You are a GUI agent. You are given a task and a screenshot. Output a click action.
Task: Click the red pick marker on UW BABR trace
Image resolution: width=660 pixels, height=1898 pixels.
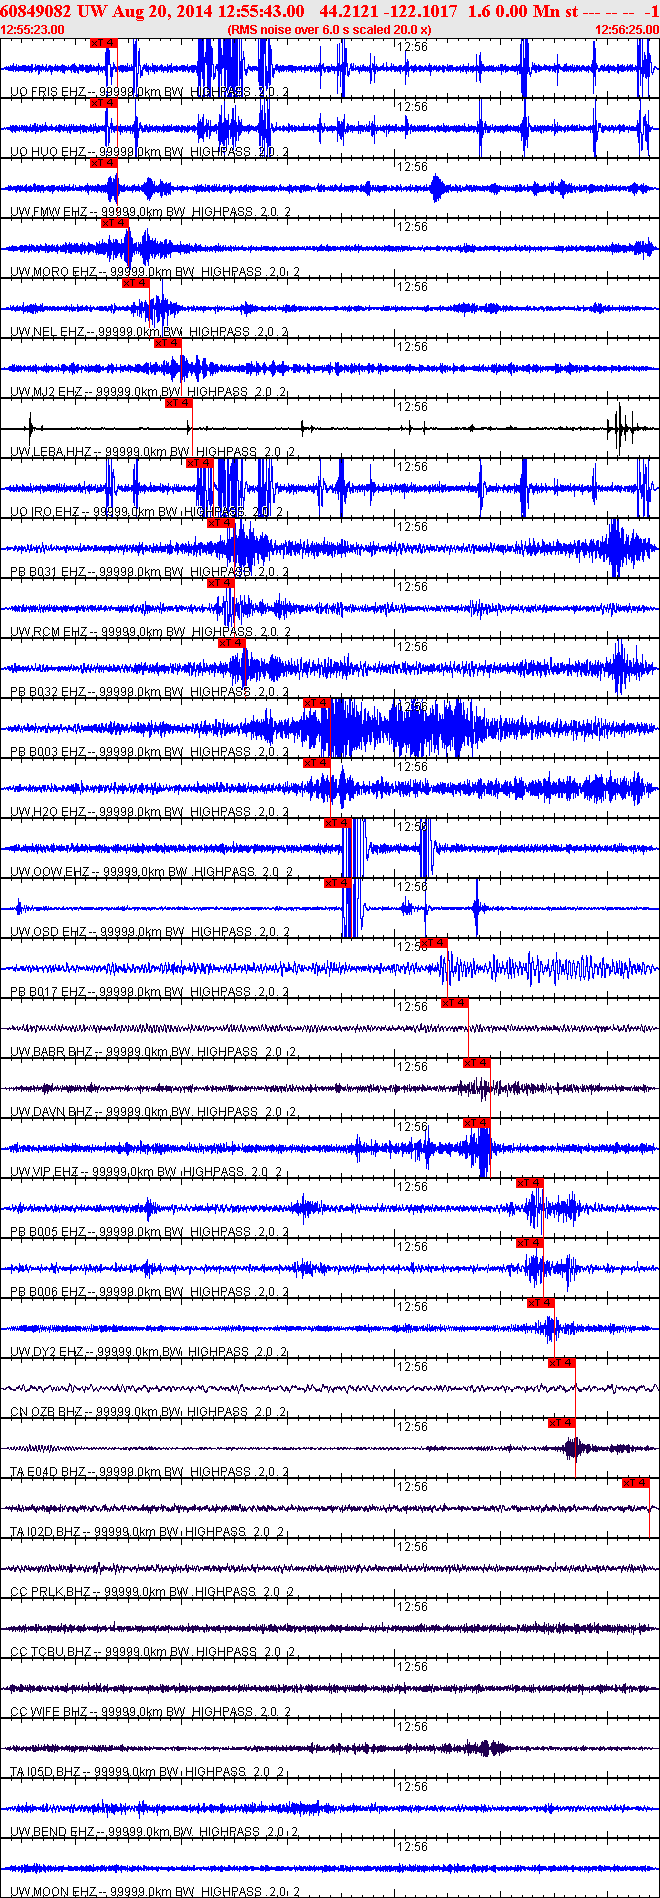455,1003
